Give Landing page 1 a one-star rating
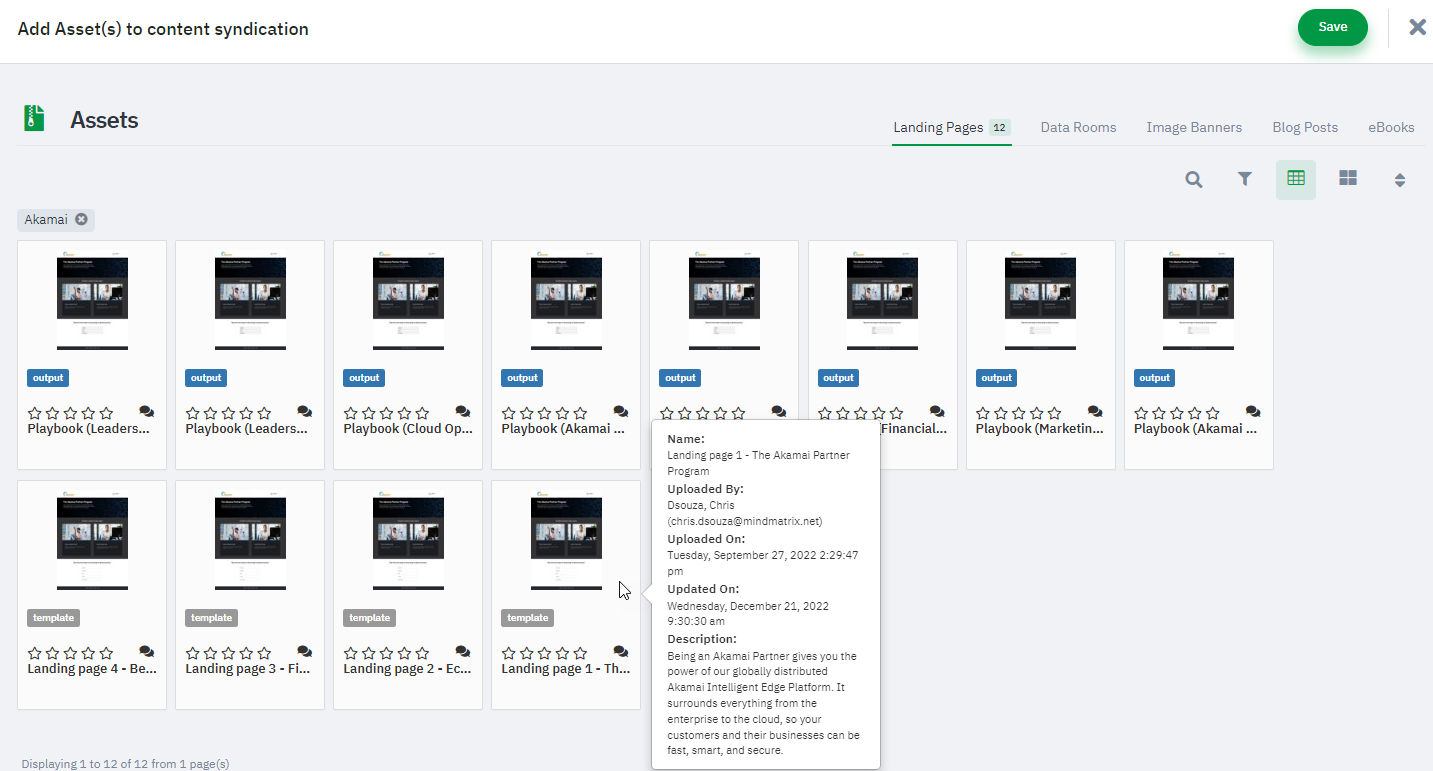Screen dimensions: 1433x771 509,653
